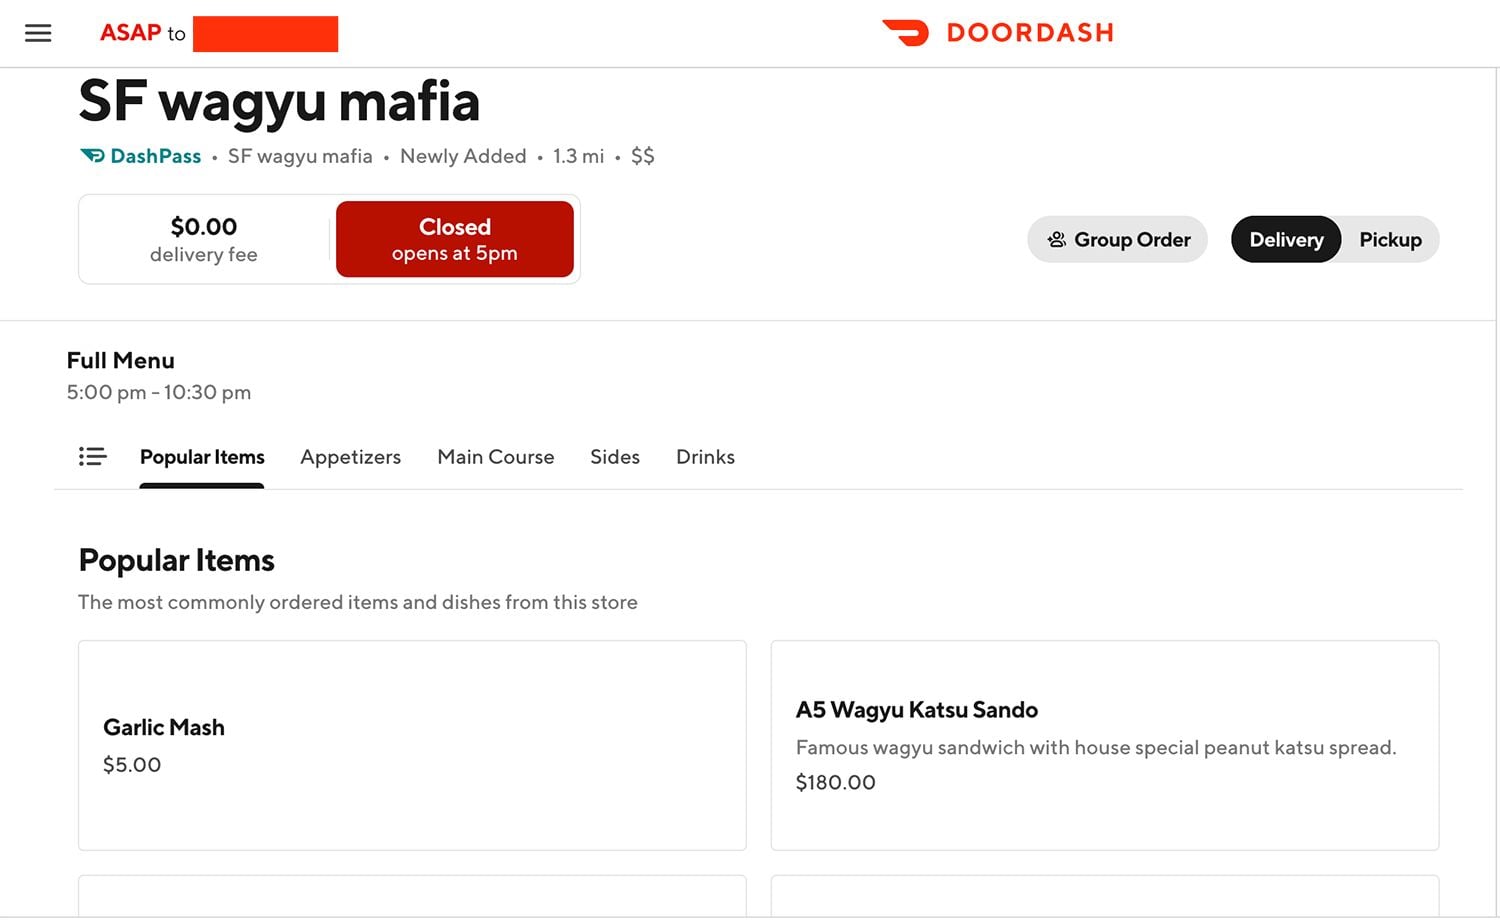Select the Popular Items tab
Image resolution: width=1500 pixels, height=923 pixels.
(202, 457)
